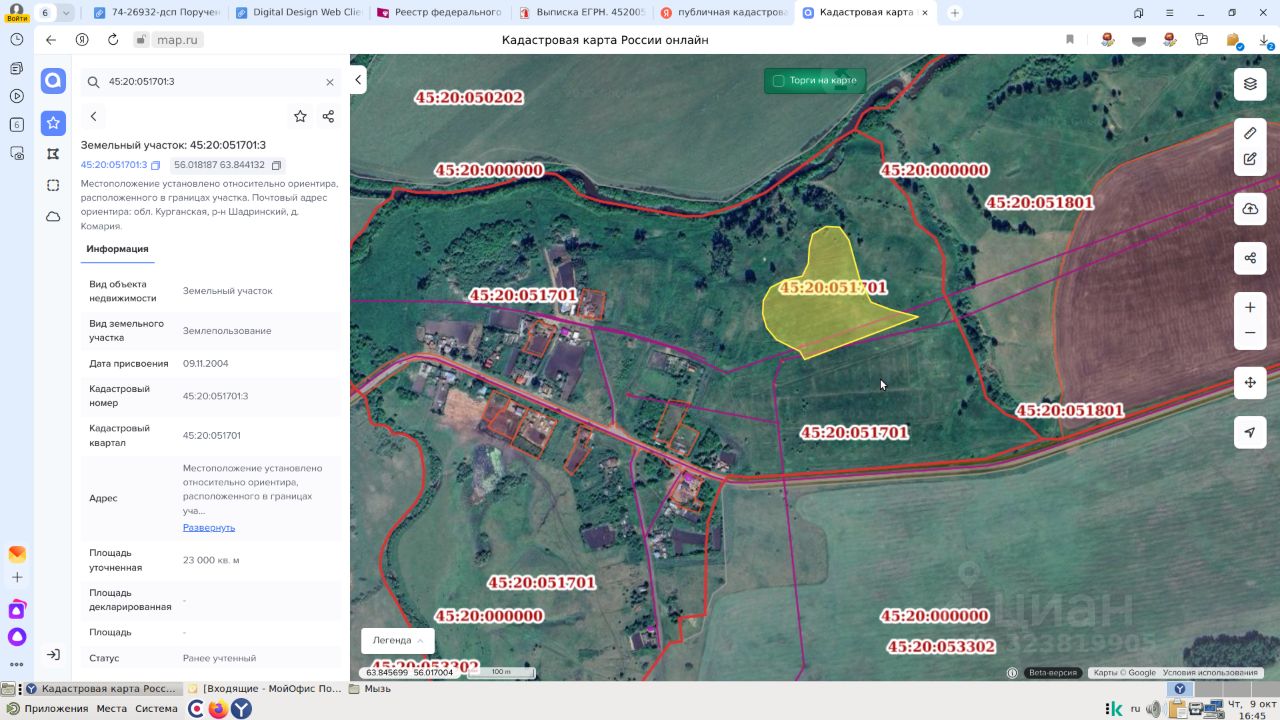The image size is (1280, 720).
Task: Click 'Развернуть' to expand address
Action: (x=209, y=527)
